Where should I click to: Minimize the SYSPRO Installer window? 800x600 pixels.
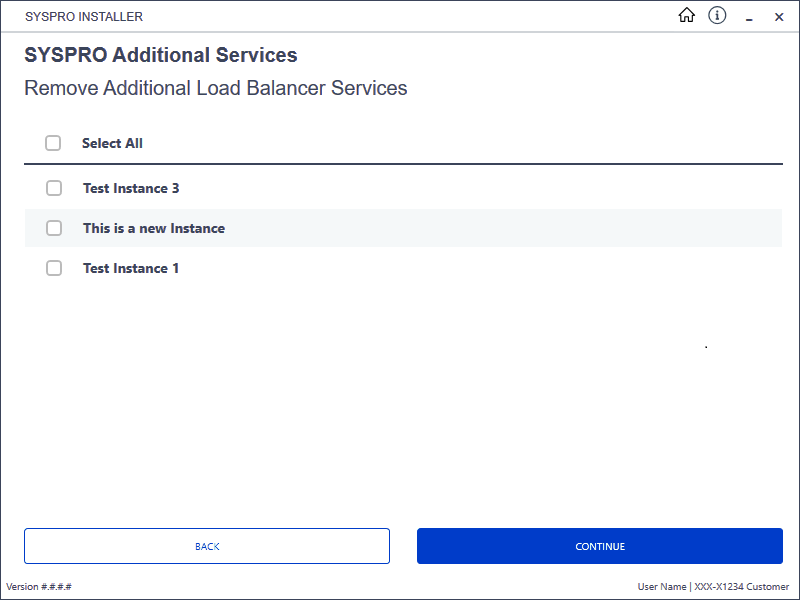tap(749, 17)
